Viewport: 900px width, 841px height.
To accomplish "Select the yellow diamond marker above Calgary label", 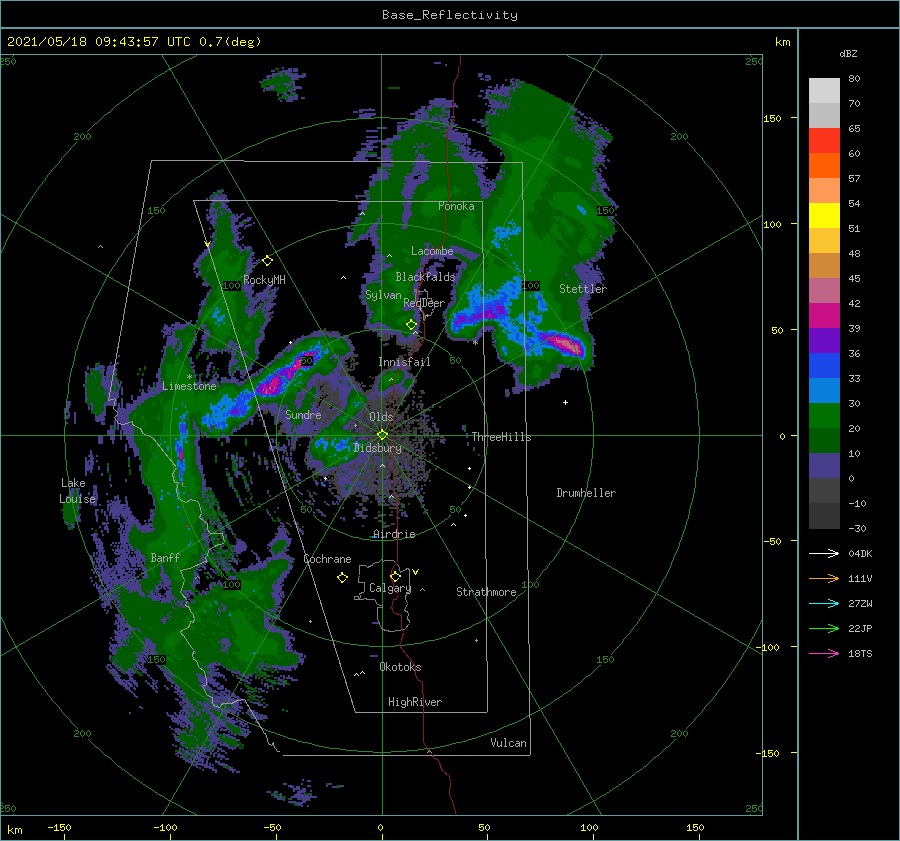I will click(x=395, y=576).
